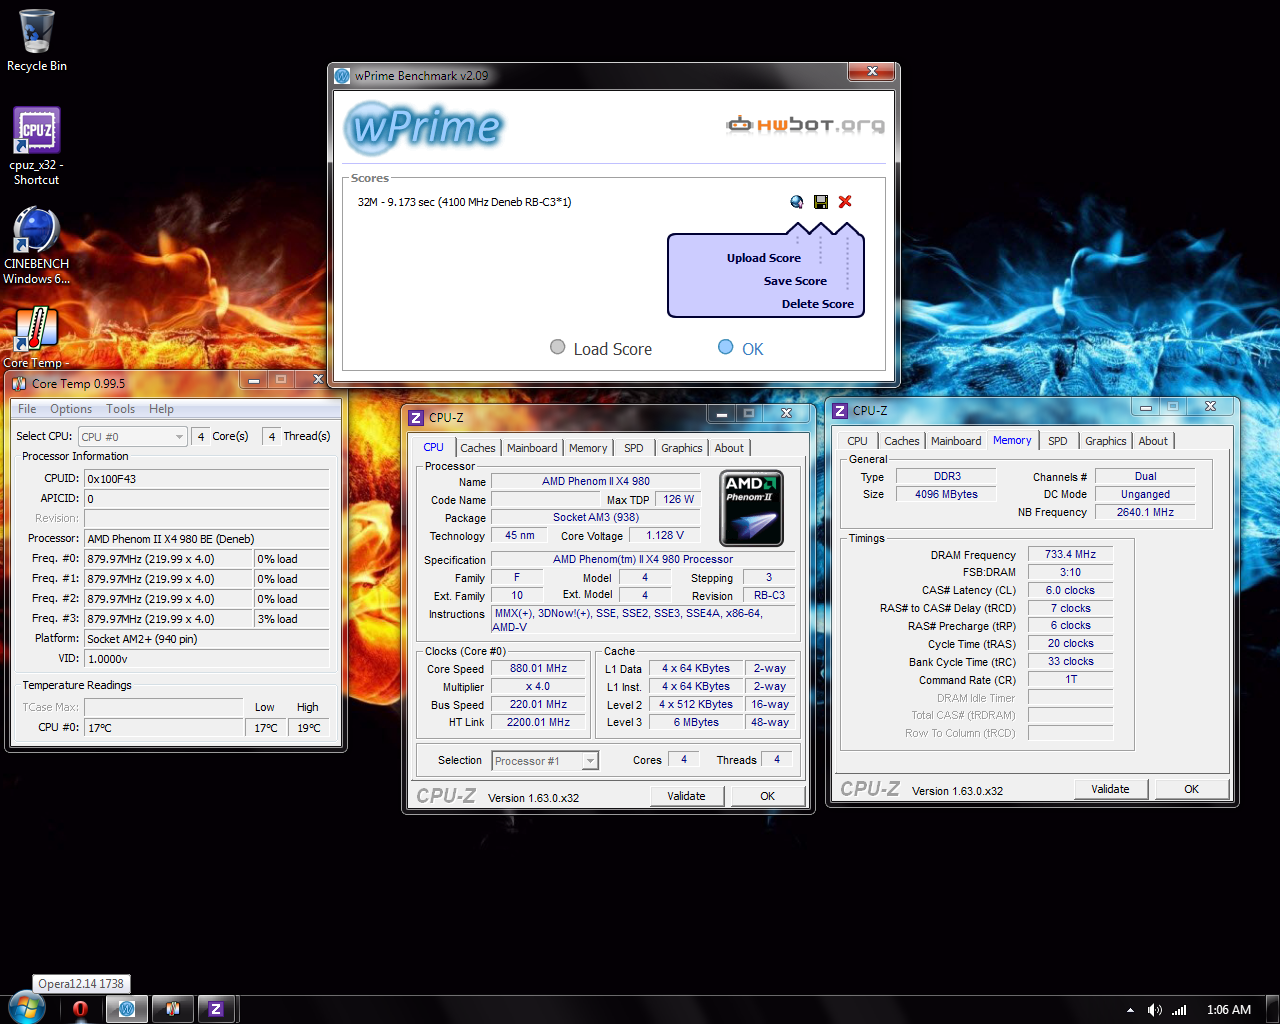
Task: Click Save Score in the wPrime popup
Action: pos(795,281)
